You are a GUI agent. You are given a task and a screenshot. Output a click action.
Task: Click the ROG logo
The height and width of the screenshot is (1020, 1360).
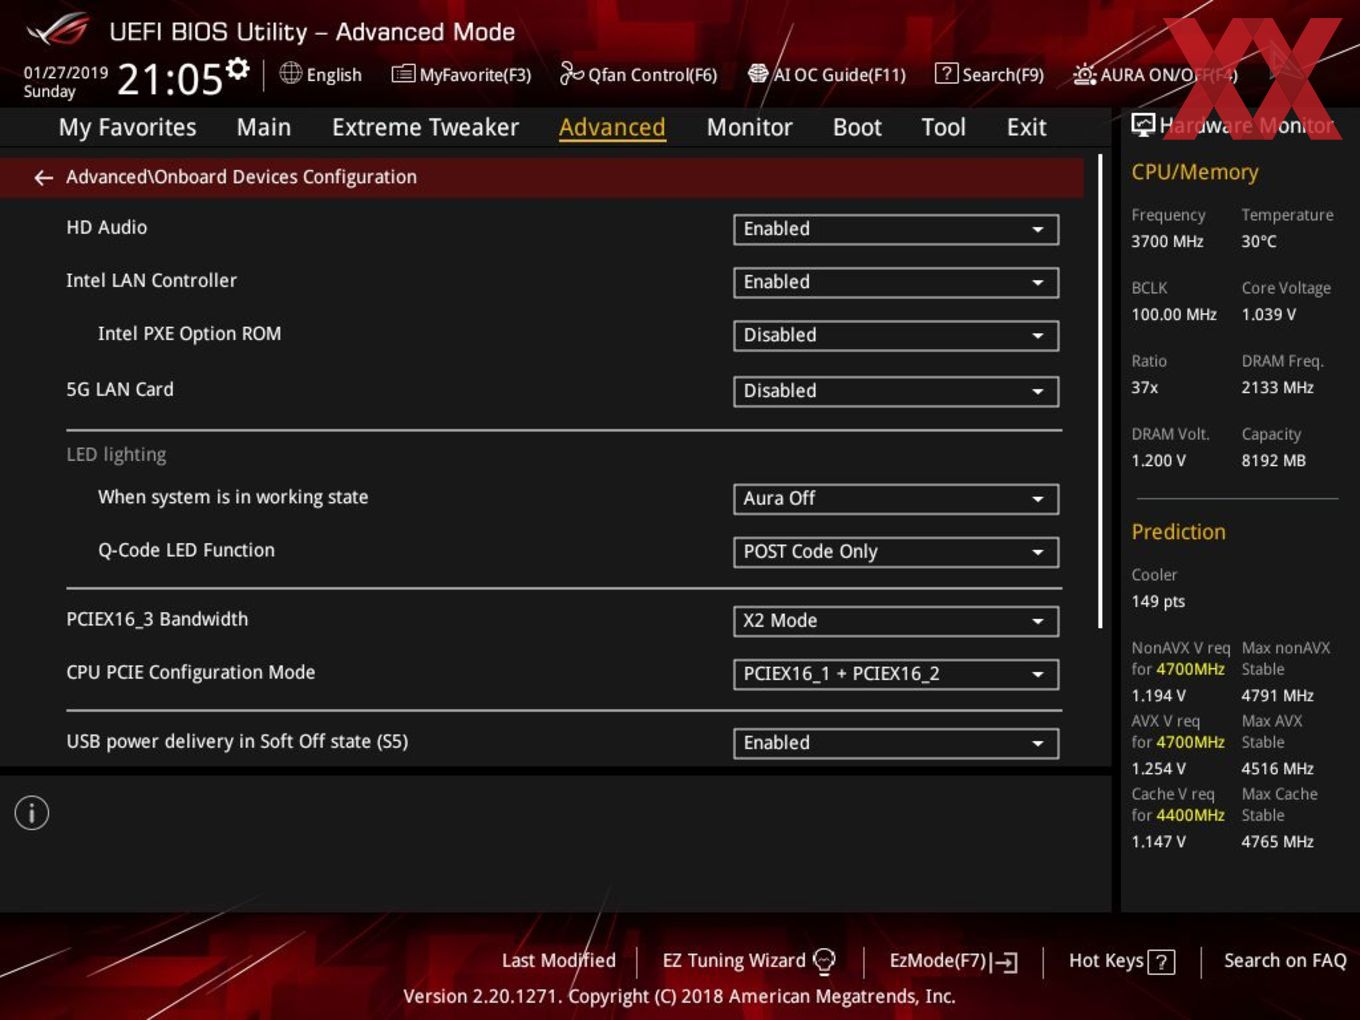click(x=58, y=30)
